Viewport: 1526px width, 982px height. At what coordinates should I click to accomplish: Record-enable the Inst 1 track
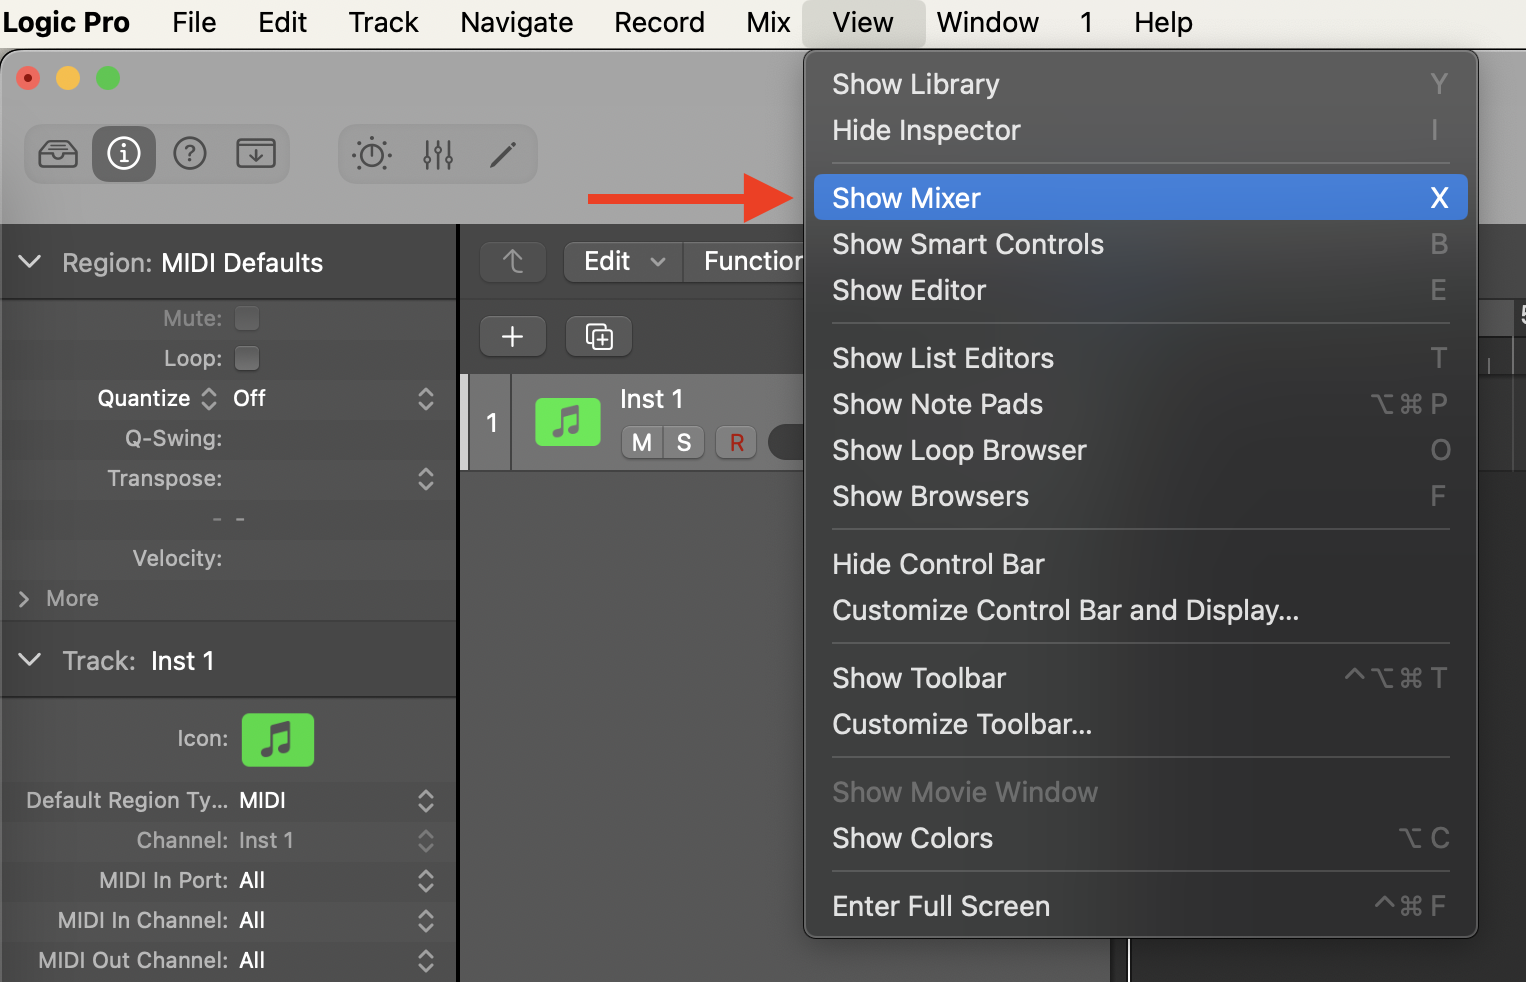point(737,442)
